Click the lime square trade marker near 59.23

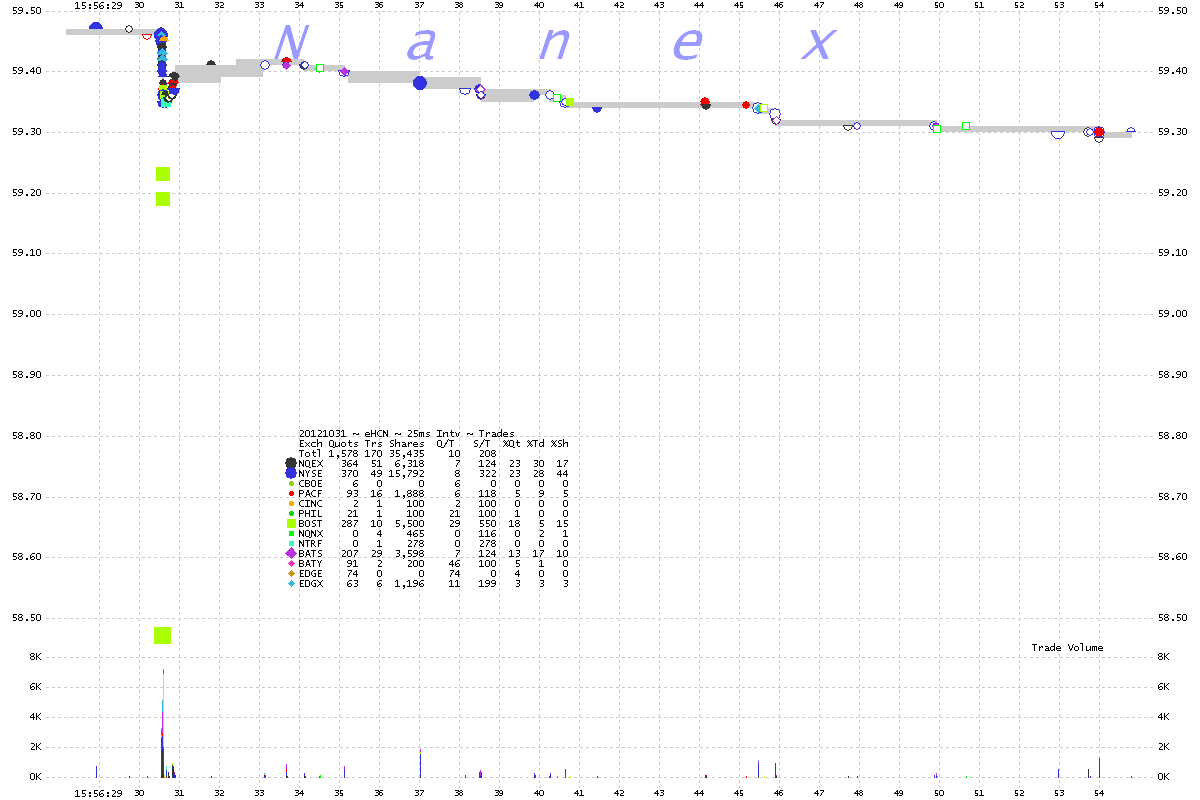coord(163,174)
